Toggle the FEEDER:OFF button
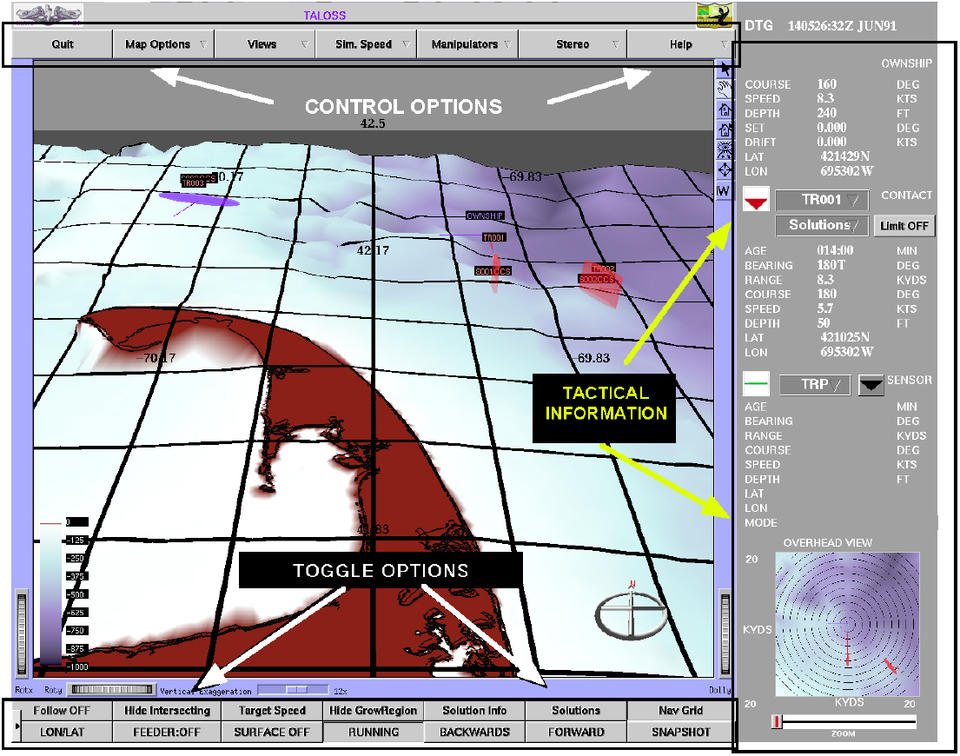The height and width of the screenshot is (756, 960). click(167, 732)
